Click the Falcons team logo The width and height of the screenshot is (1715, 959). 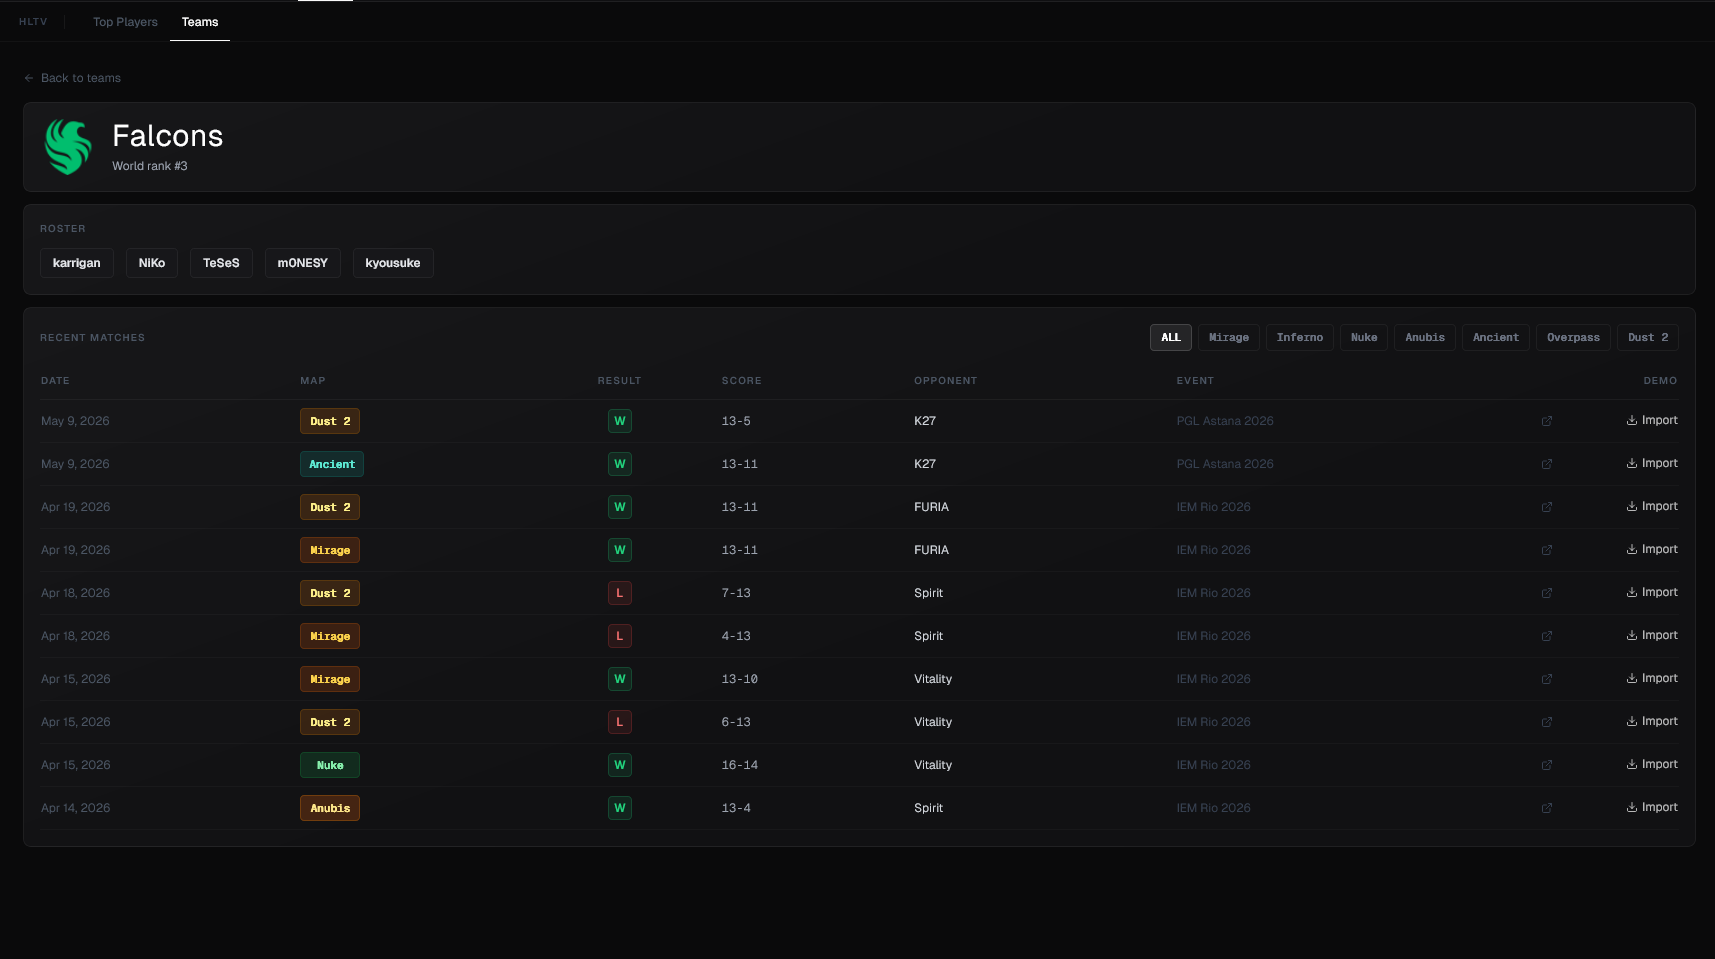pos(68,147)
